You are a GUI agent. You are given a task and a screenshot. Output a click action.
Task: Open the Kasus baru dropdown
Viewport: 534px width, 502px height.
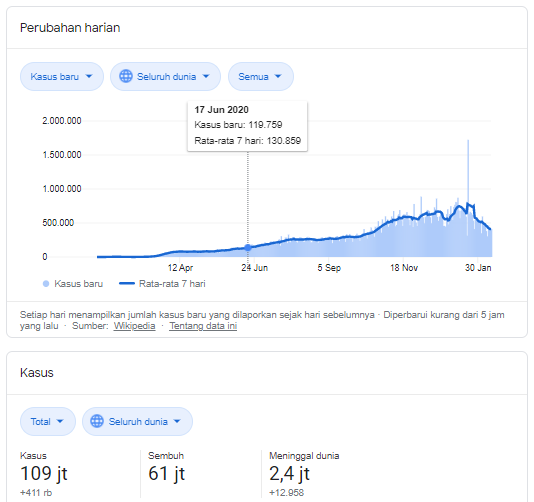(62, 77)
